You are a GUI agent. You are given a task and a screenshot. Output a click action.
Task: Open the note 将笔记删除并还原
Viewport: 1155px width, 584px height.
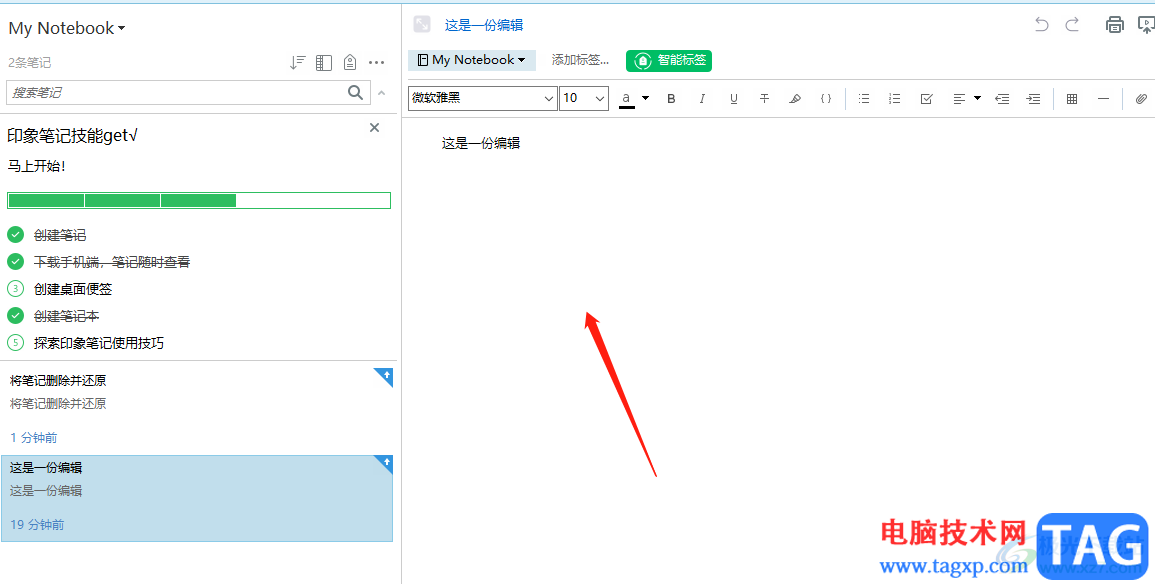(197, 408)
